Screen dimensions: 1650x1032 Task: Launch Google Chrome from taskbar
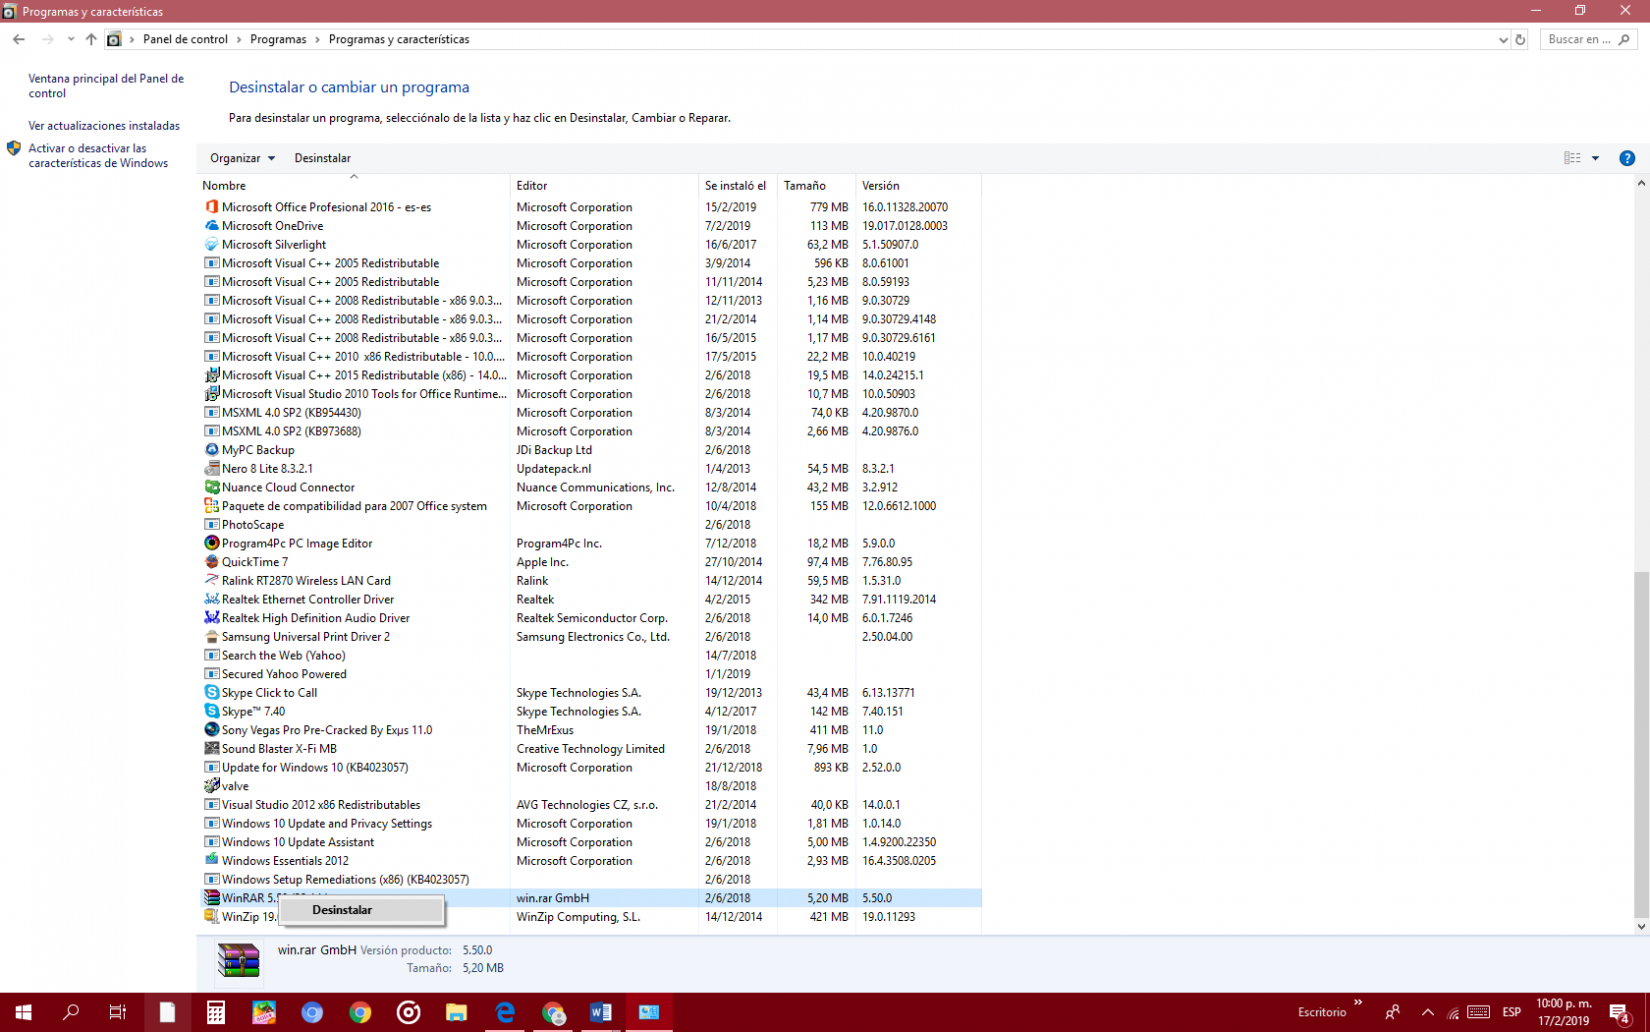[x=360, y=1012]
